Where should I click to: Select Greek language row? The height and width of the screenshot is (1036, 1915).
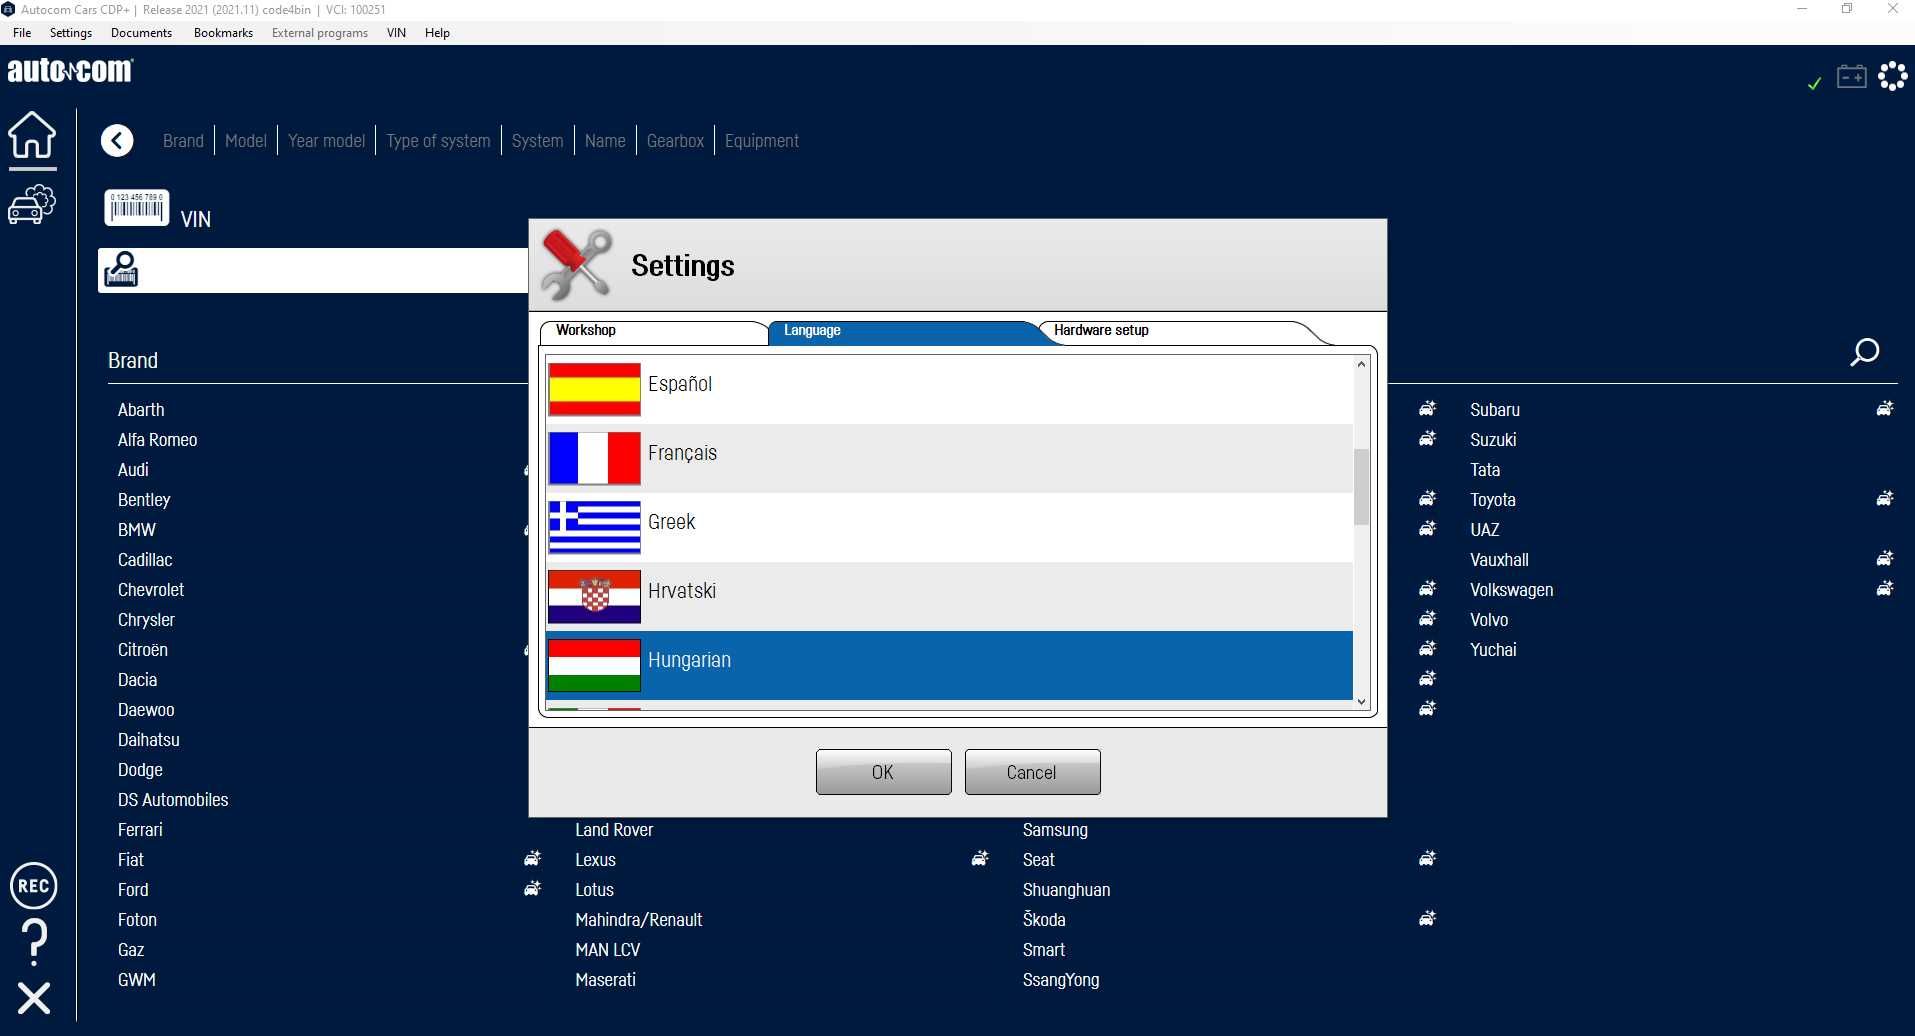click(950, 527)
